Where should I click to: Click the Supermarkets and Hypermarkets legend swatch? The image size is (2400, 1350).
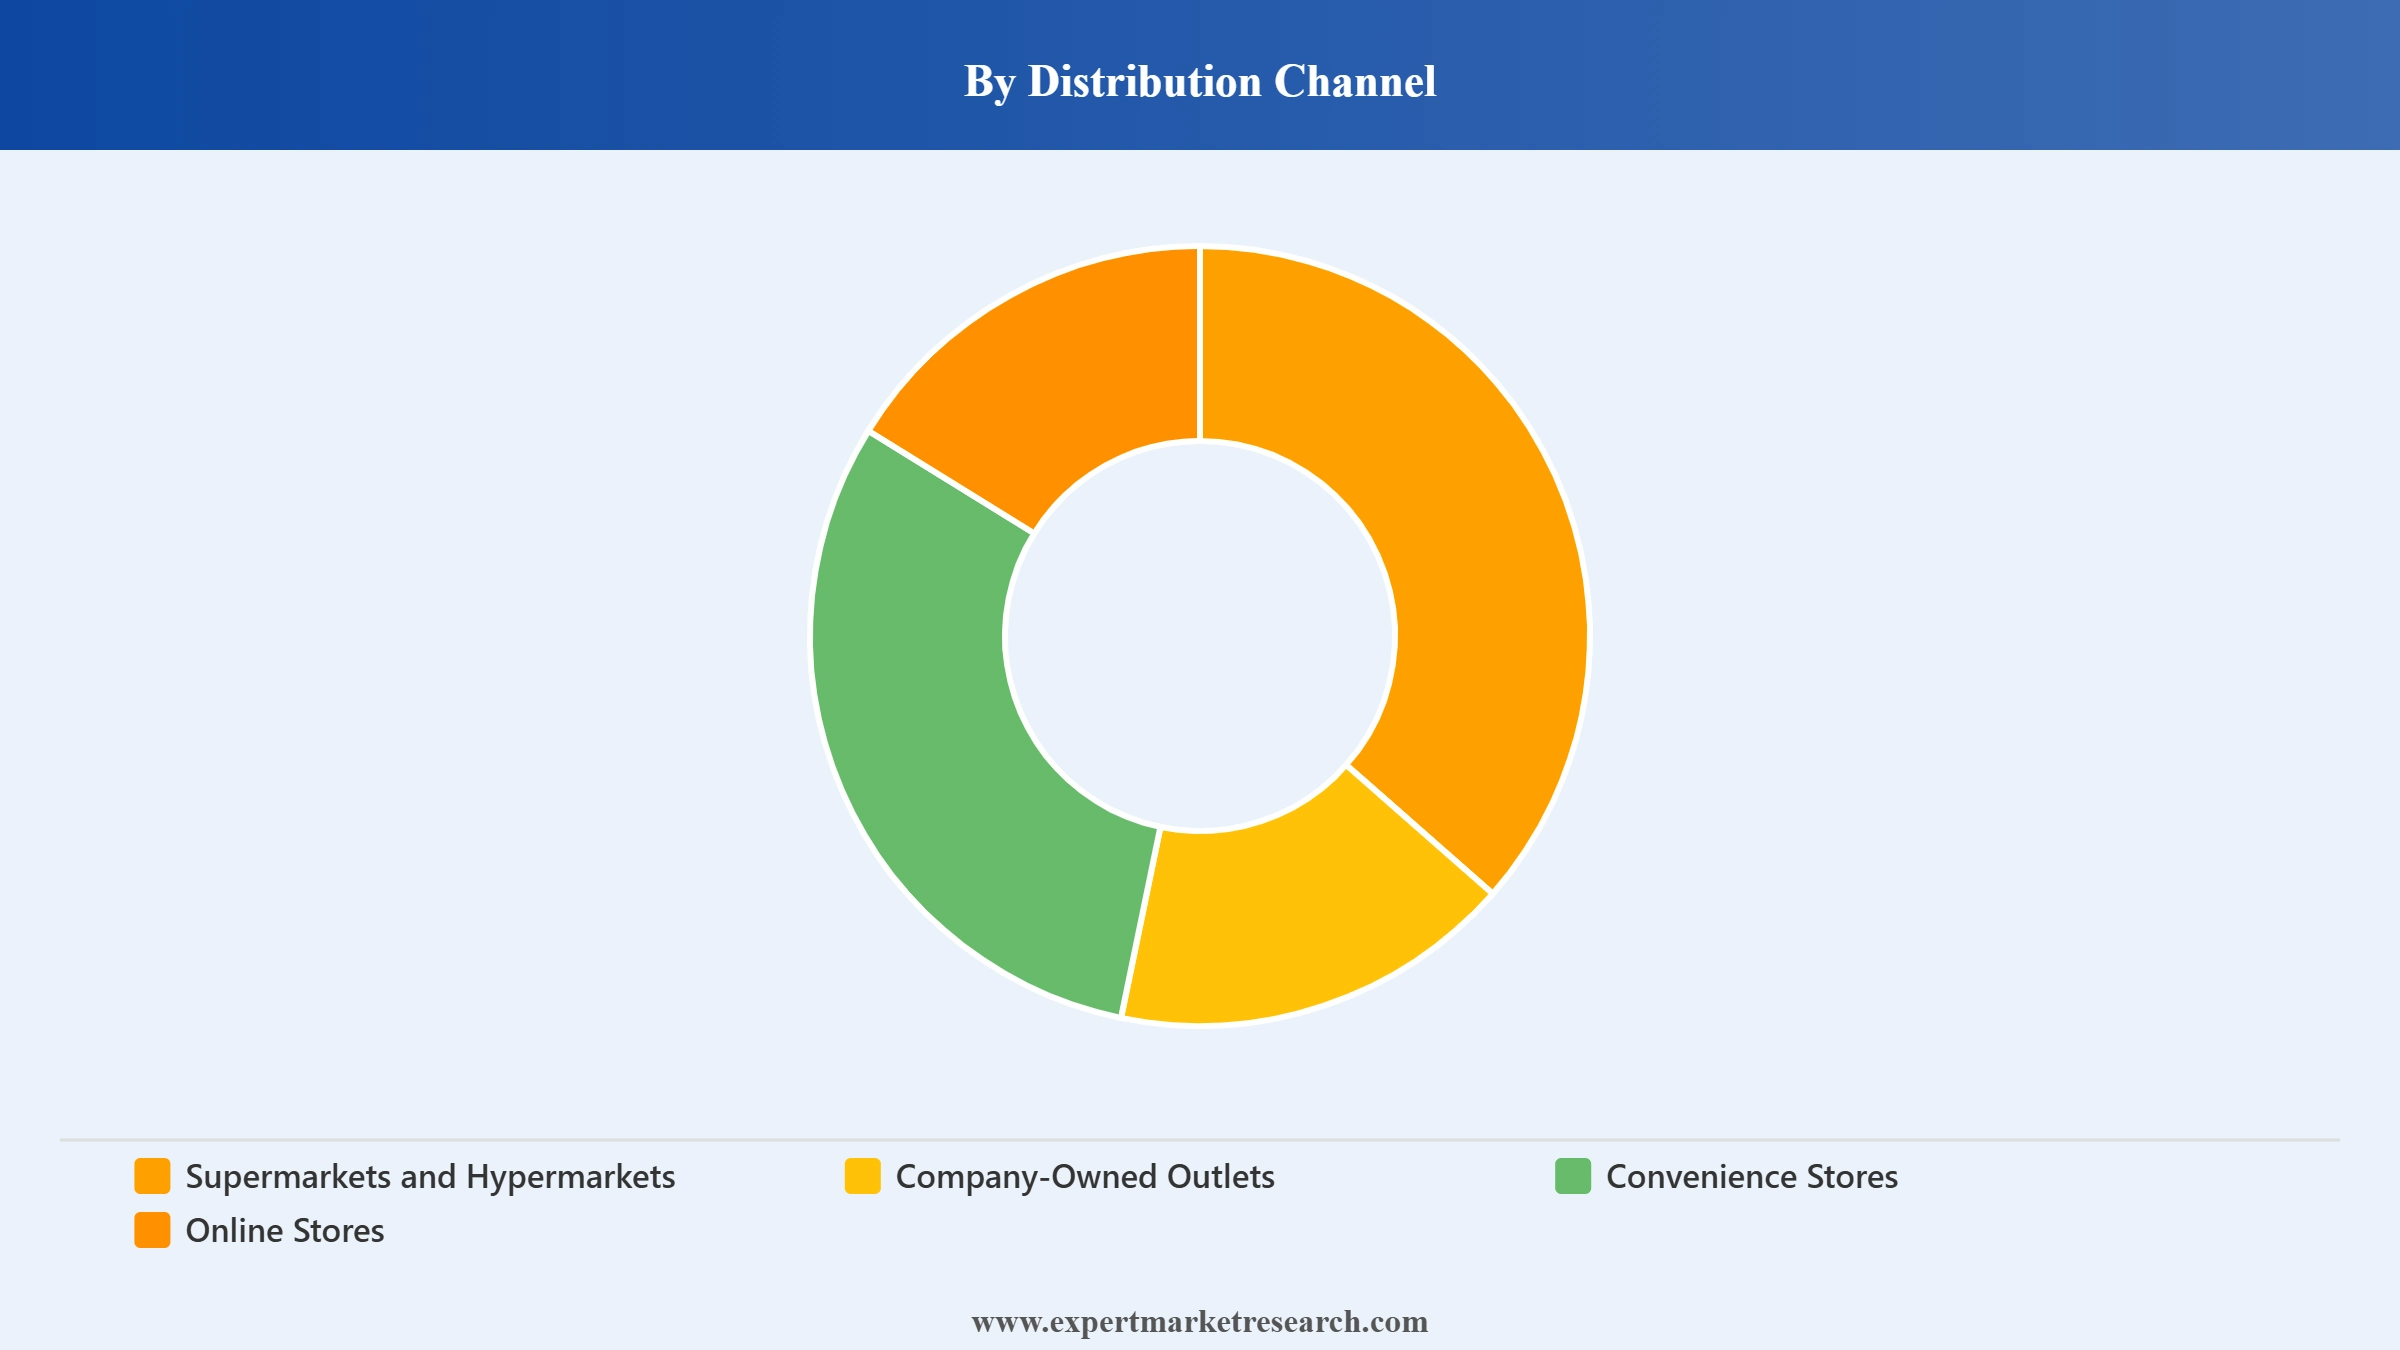point(152,1176)
